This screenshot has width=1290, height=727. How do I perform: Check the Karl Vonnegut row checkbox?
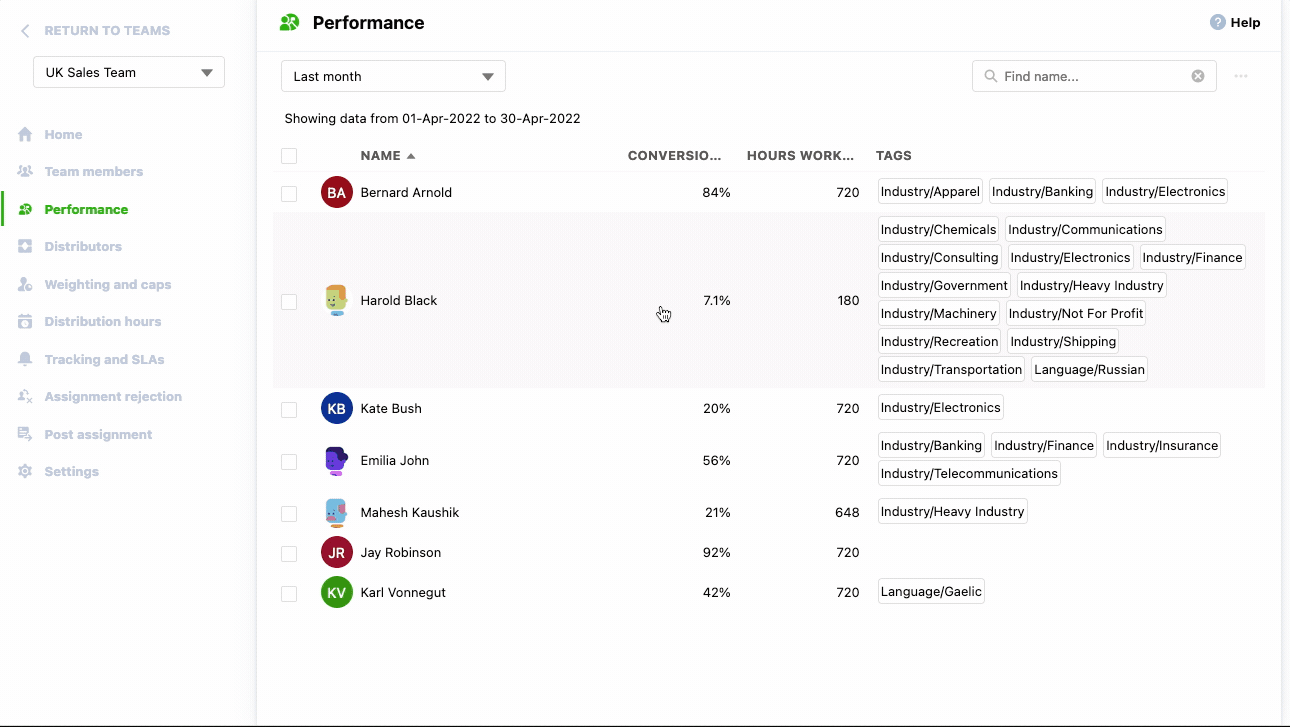(x=289, y=594)
